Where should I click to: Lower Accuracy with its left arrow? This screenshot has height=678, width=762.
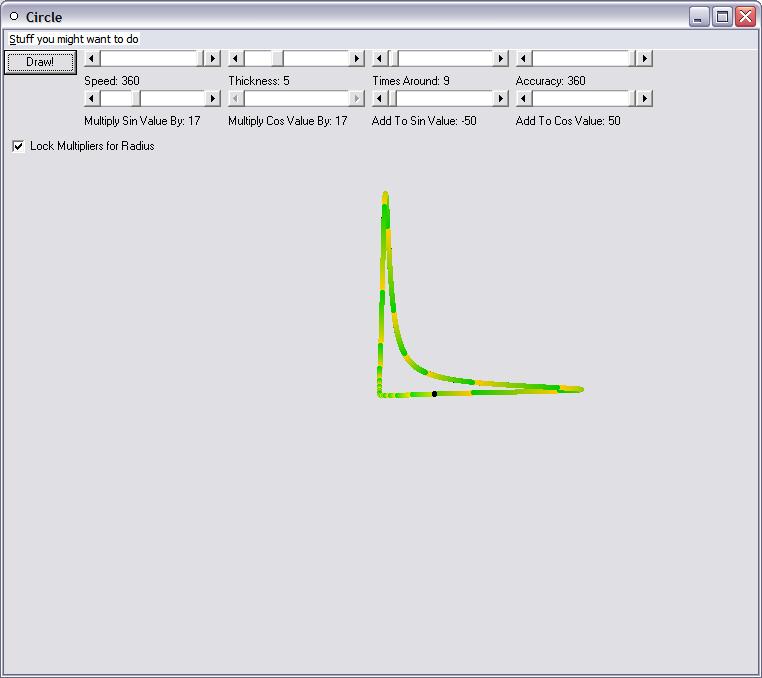(x=524, y=59)
